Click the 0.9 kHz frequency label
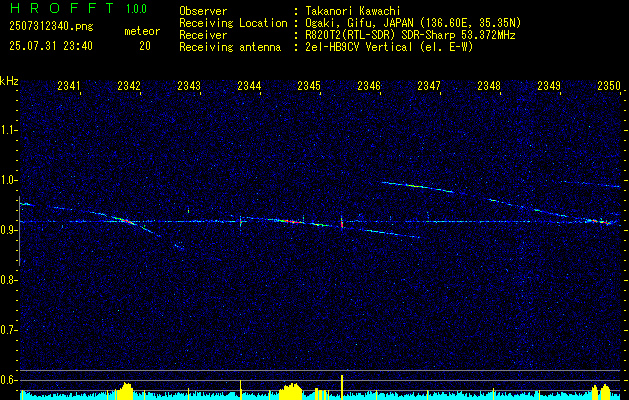The width and height of the screenshot is (629, 400). (9, 230)
